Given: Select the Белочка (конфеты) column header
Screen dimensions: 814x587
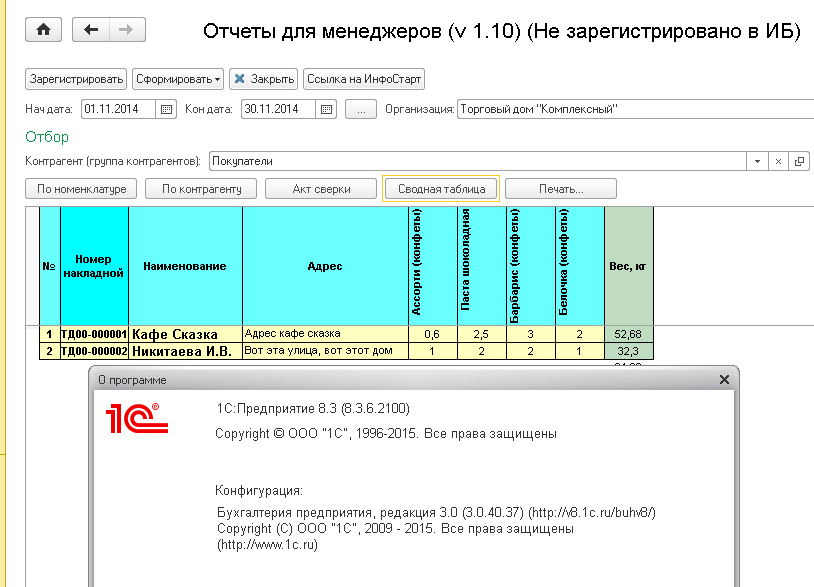Looking at the screenshot, I should (x=579, y=266).
